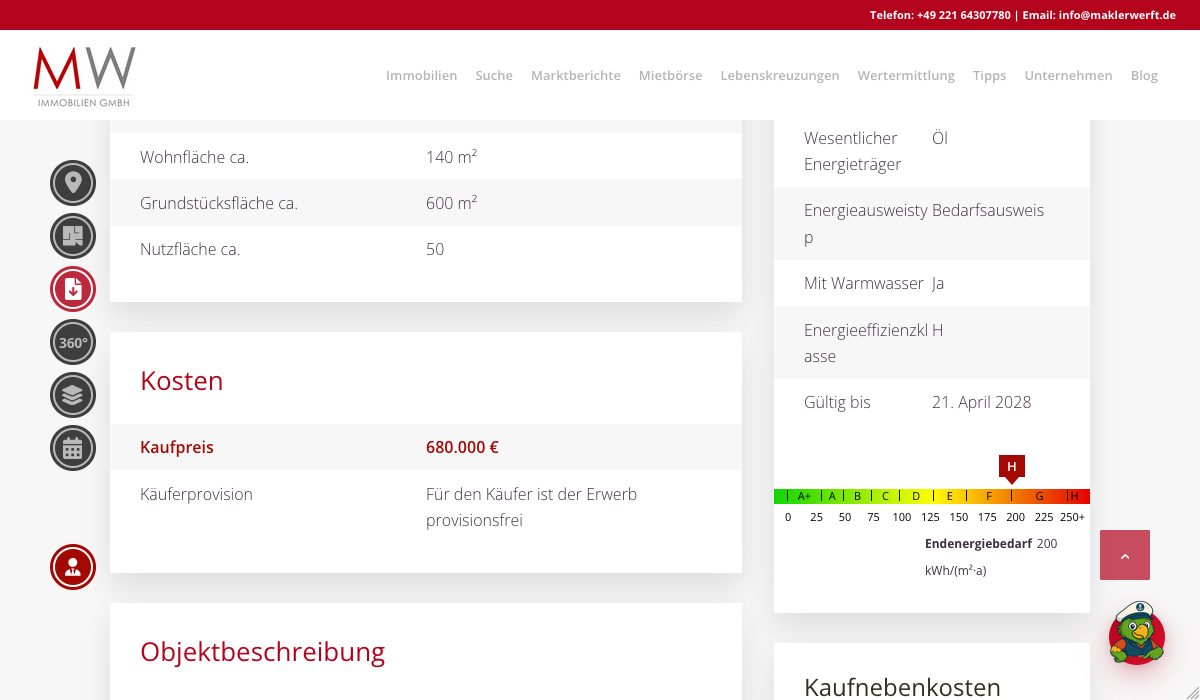Click the contact agent person icon

tap(73, 567)
